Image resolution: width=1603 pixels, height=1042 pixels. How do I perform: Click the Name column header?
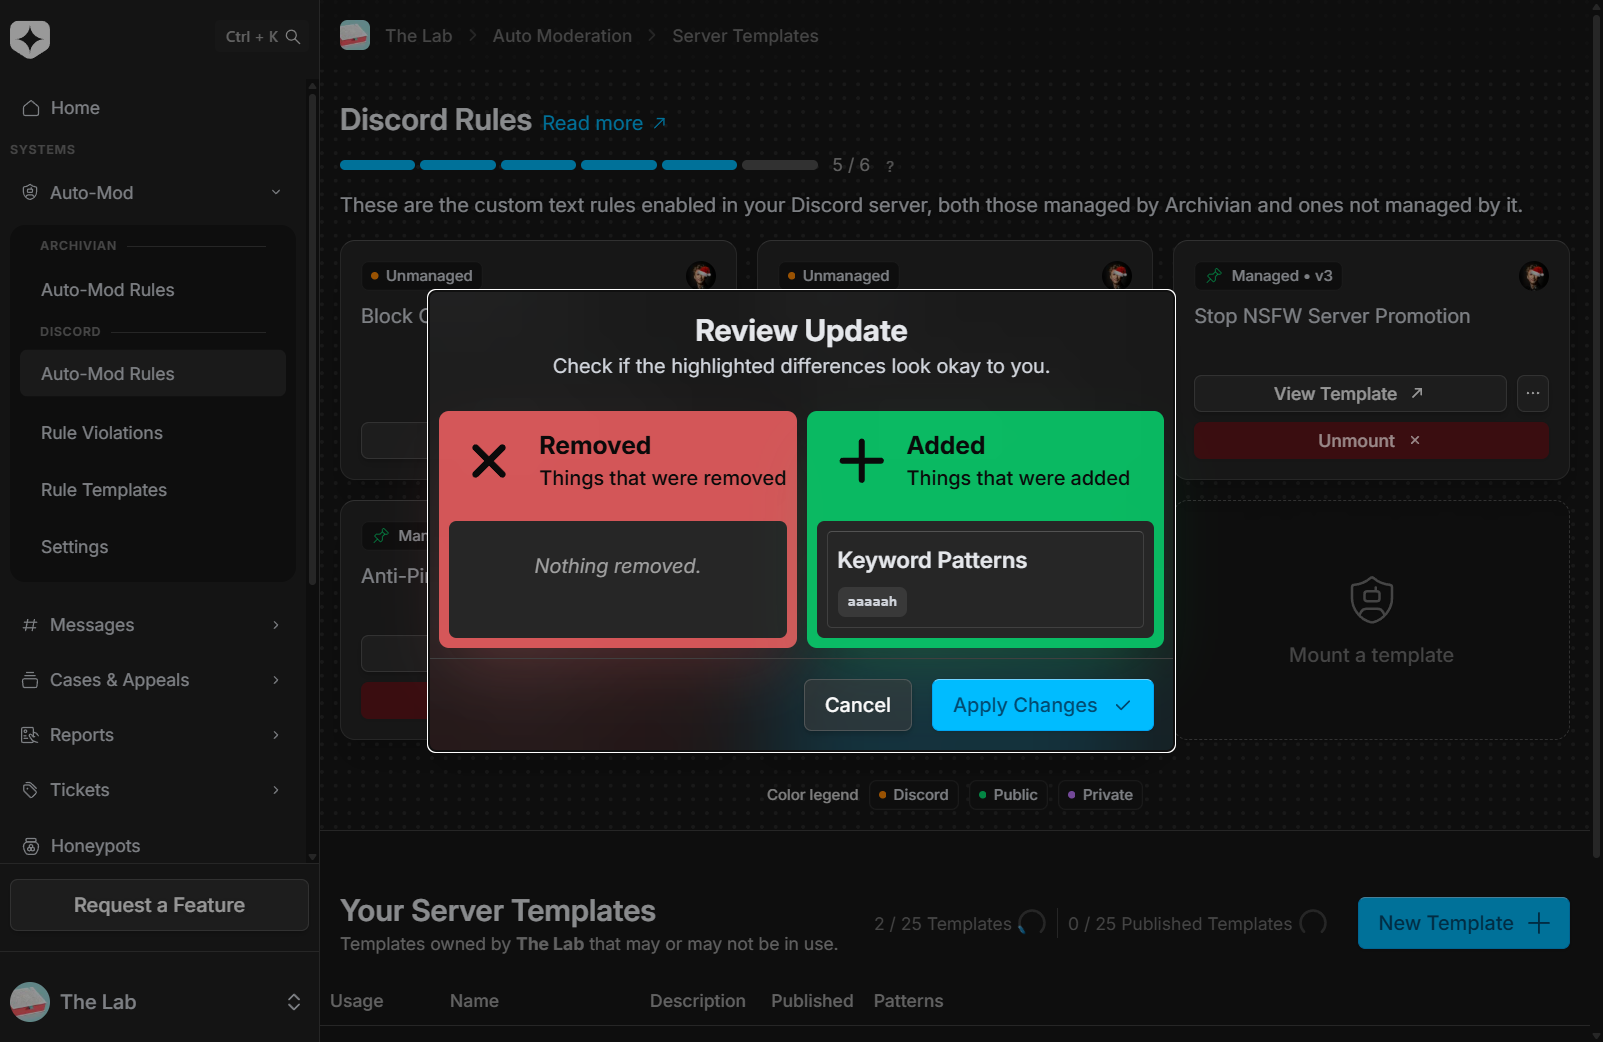[474, 1001]
